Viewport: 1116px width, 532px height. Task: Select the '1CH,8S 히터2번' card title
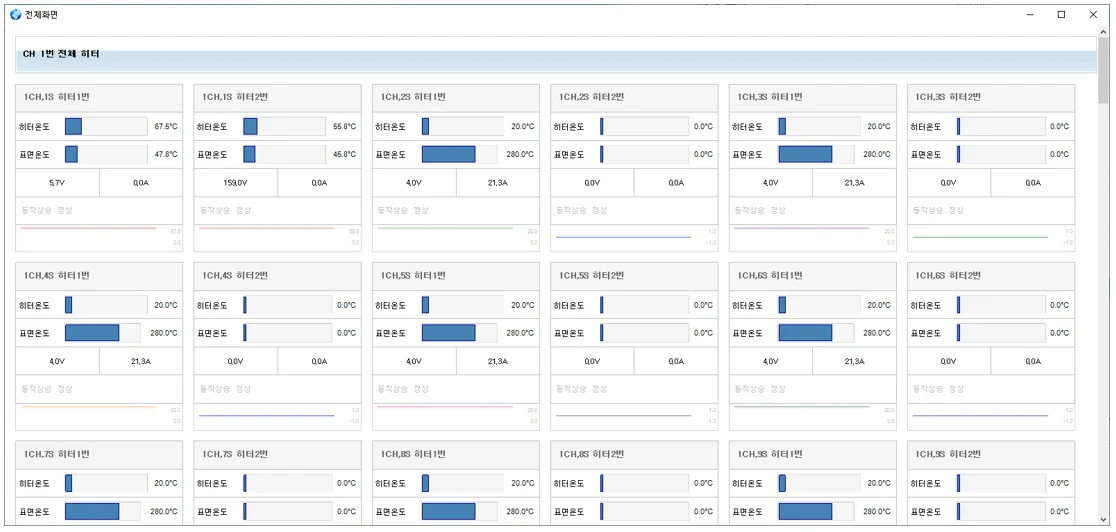[x=591, y=454]
